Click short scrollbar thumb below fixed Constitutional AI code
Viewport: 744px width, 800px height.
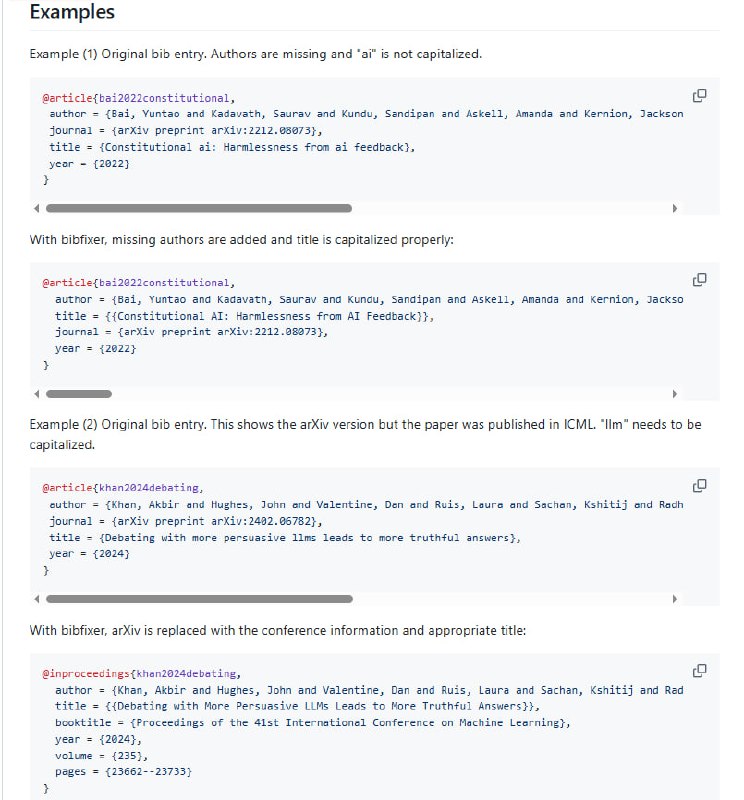(x=79, y=394)
